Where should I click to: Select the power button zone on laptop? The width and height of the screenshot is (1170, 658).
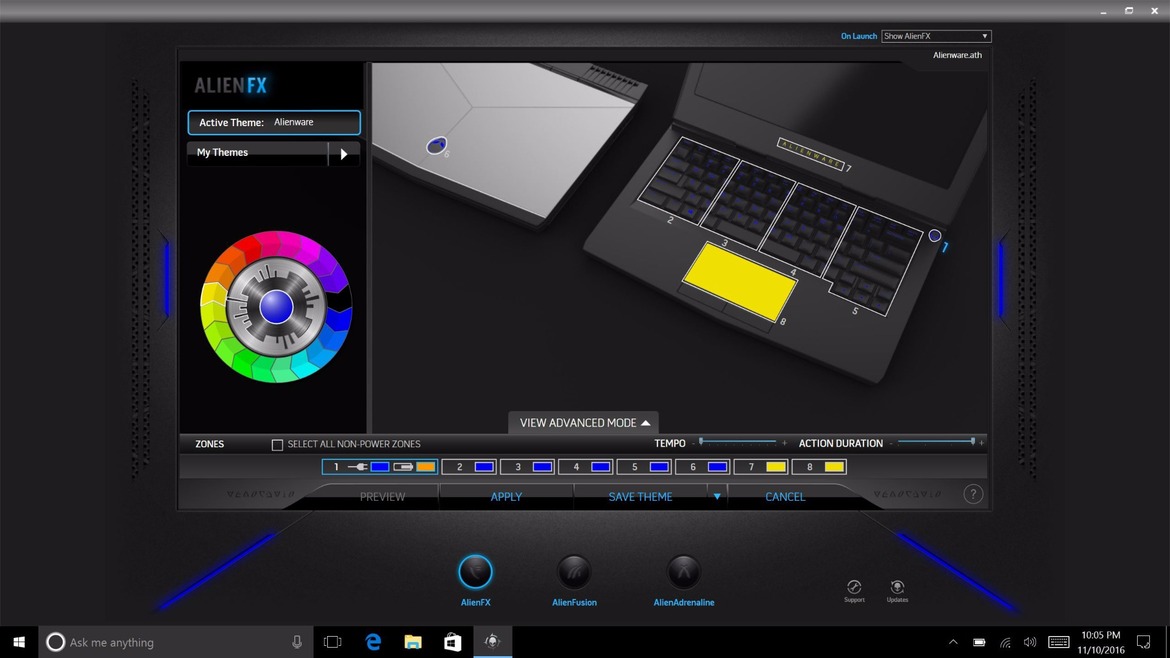point(934,236)
